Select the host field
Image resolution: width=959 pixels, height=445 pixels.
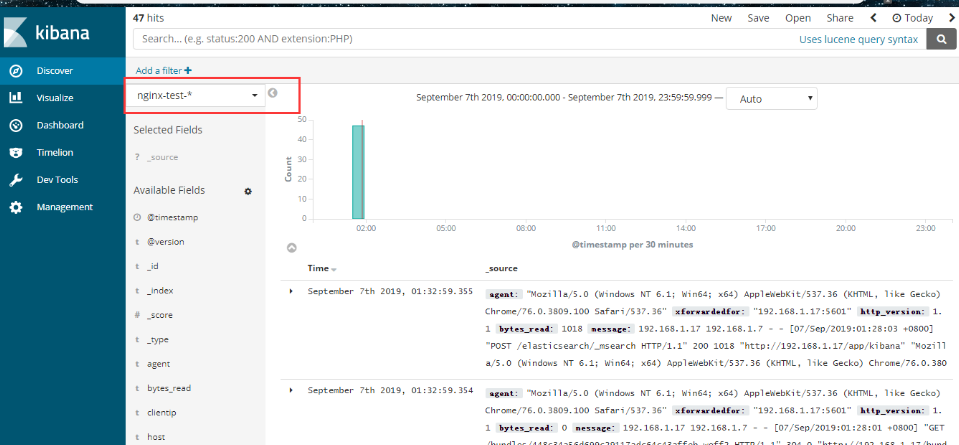pyautogui.click(x=156, y=438)
